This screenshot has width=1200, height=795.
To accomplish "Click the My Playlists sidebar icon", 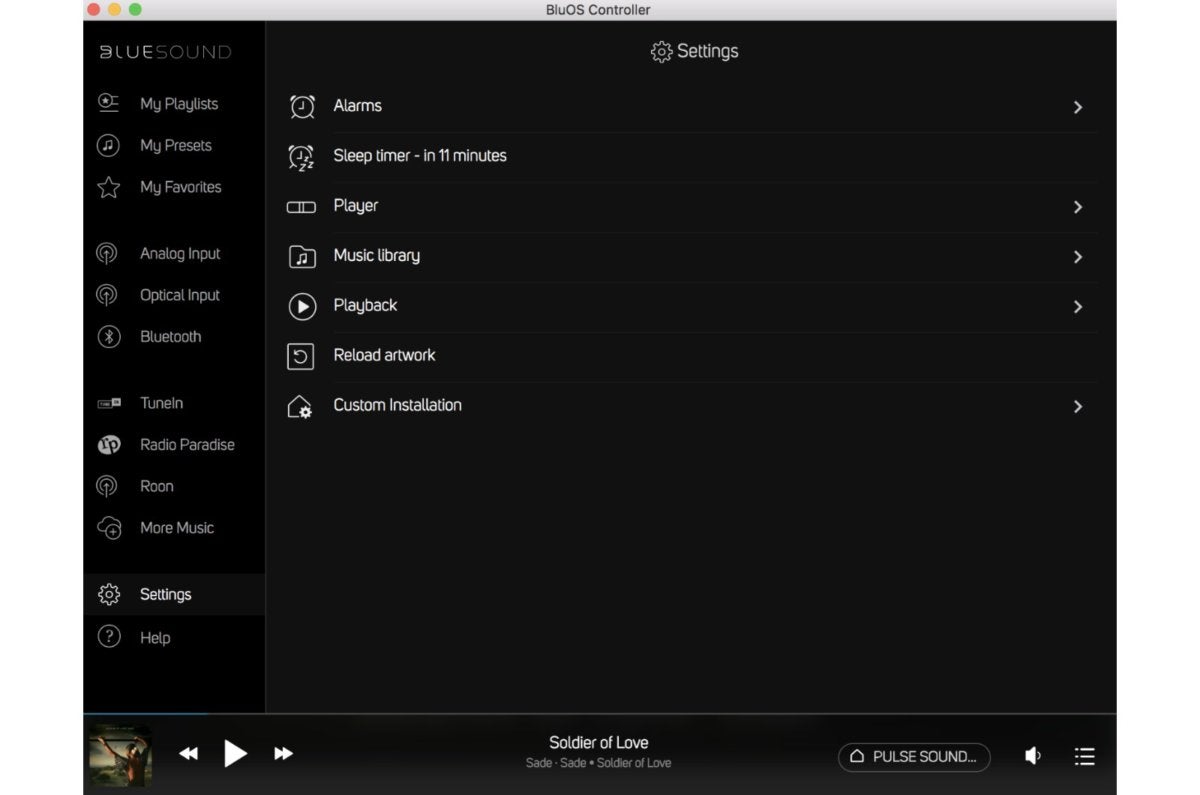I will pos(108,103).
